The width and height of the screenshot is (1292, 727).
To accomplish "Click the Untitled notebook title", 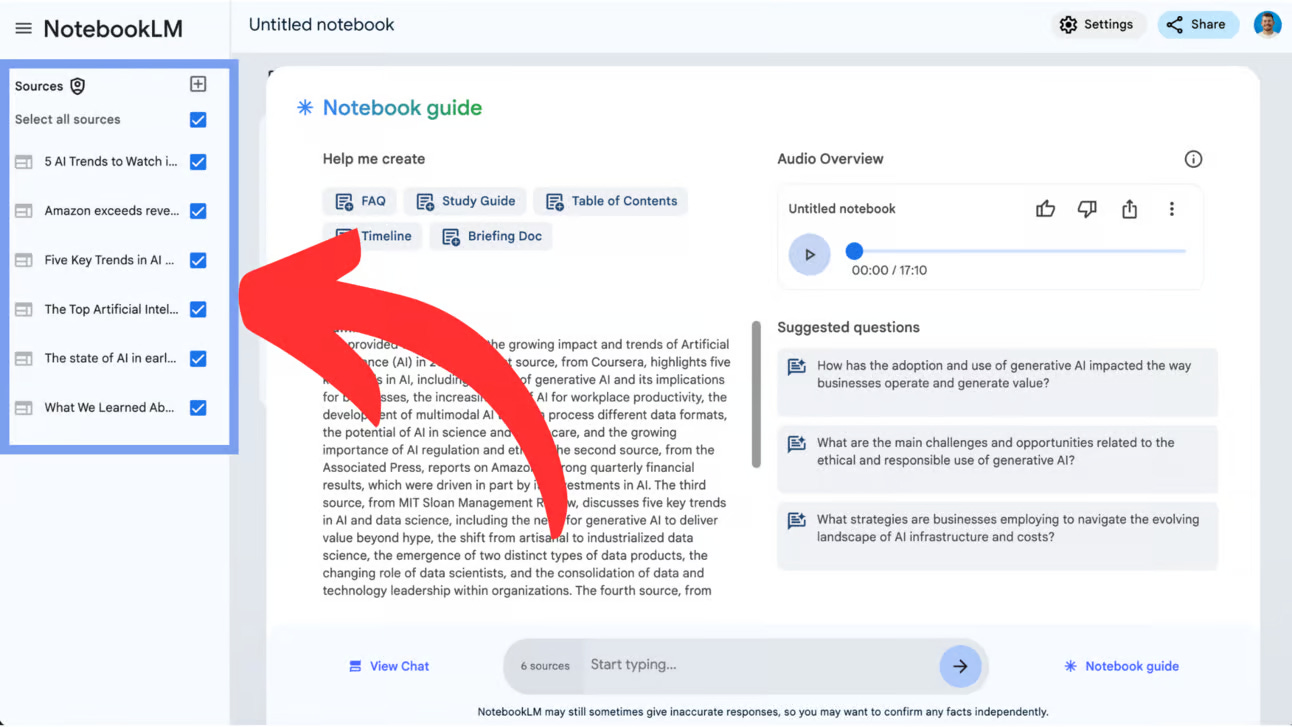I will click(x=322, y=25).
